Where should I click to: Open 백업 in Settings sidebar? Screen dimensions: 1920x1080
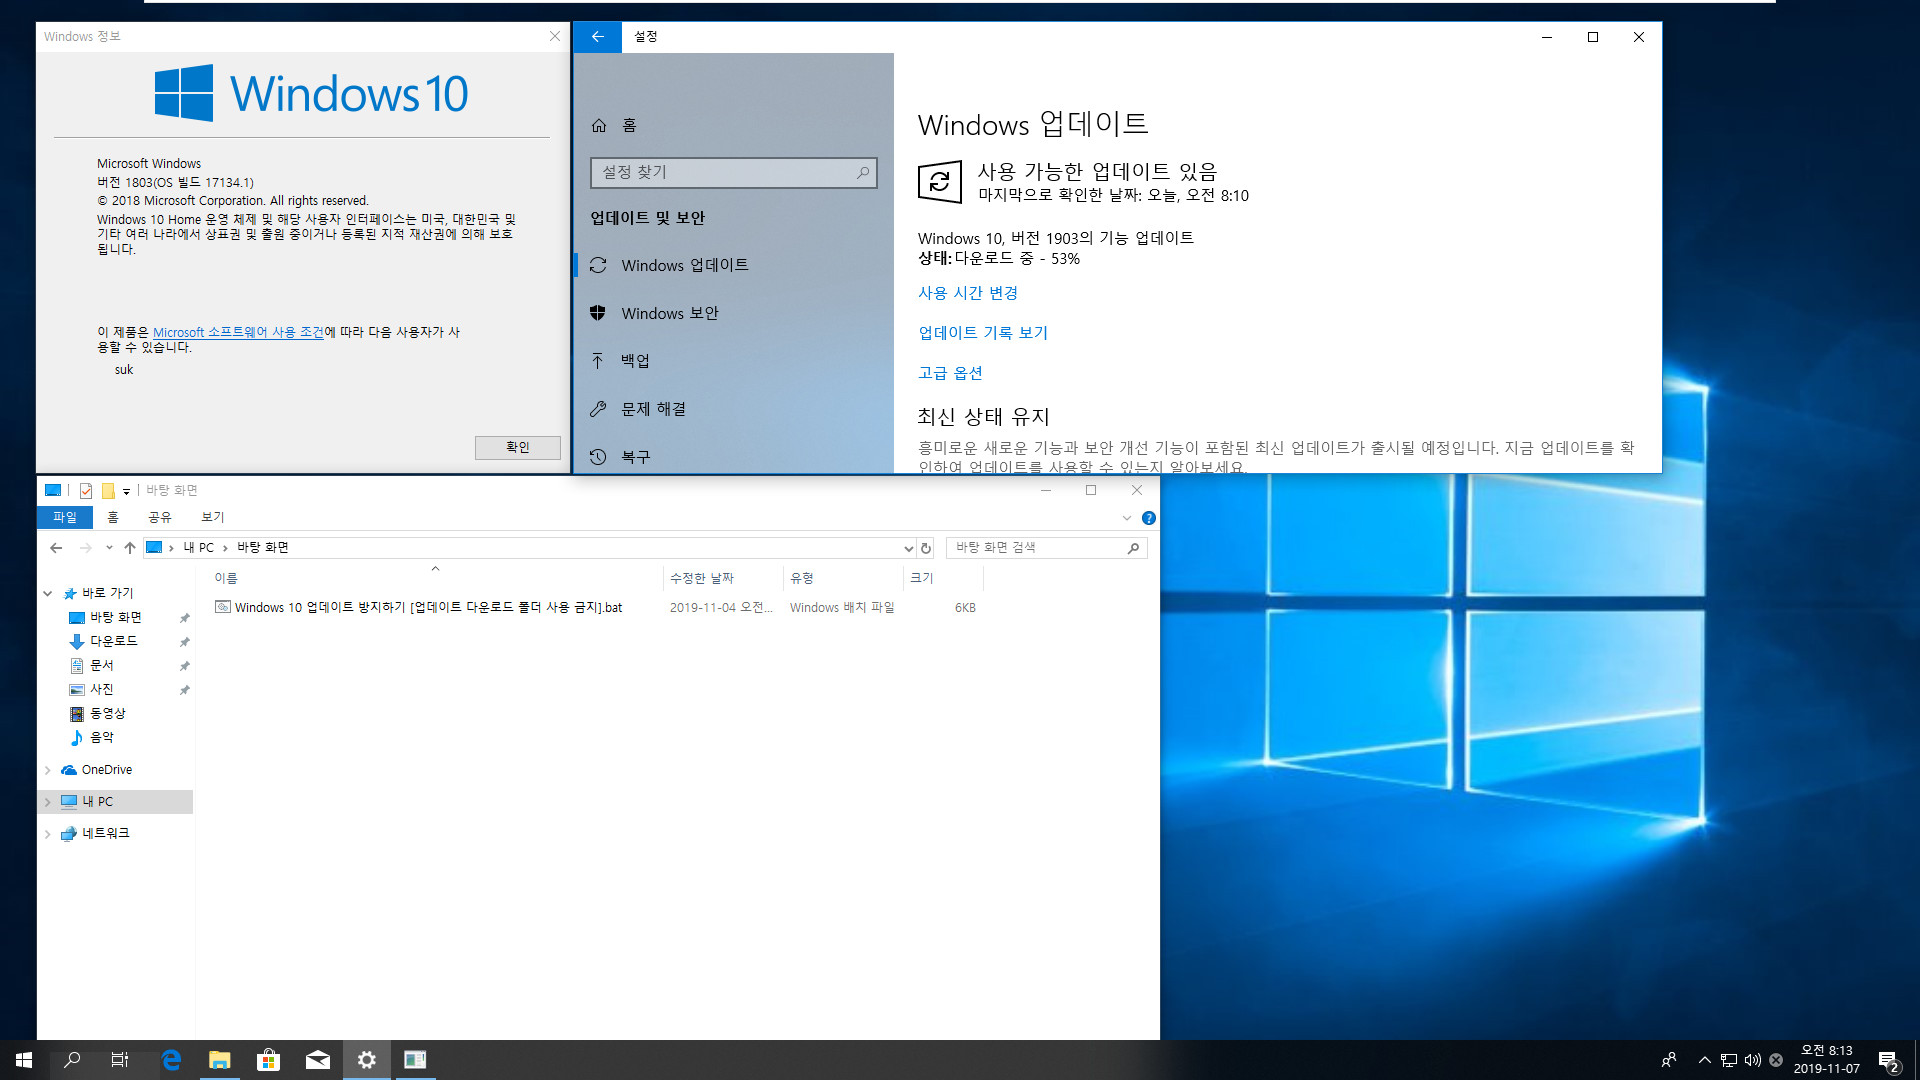(733, 361)
